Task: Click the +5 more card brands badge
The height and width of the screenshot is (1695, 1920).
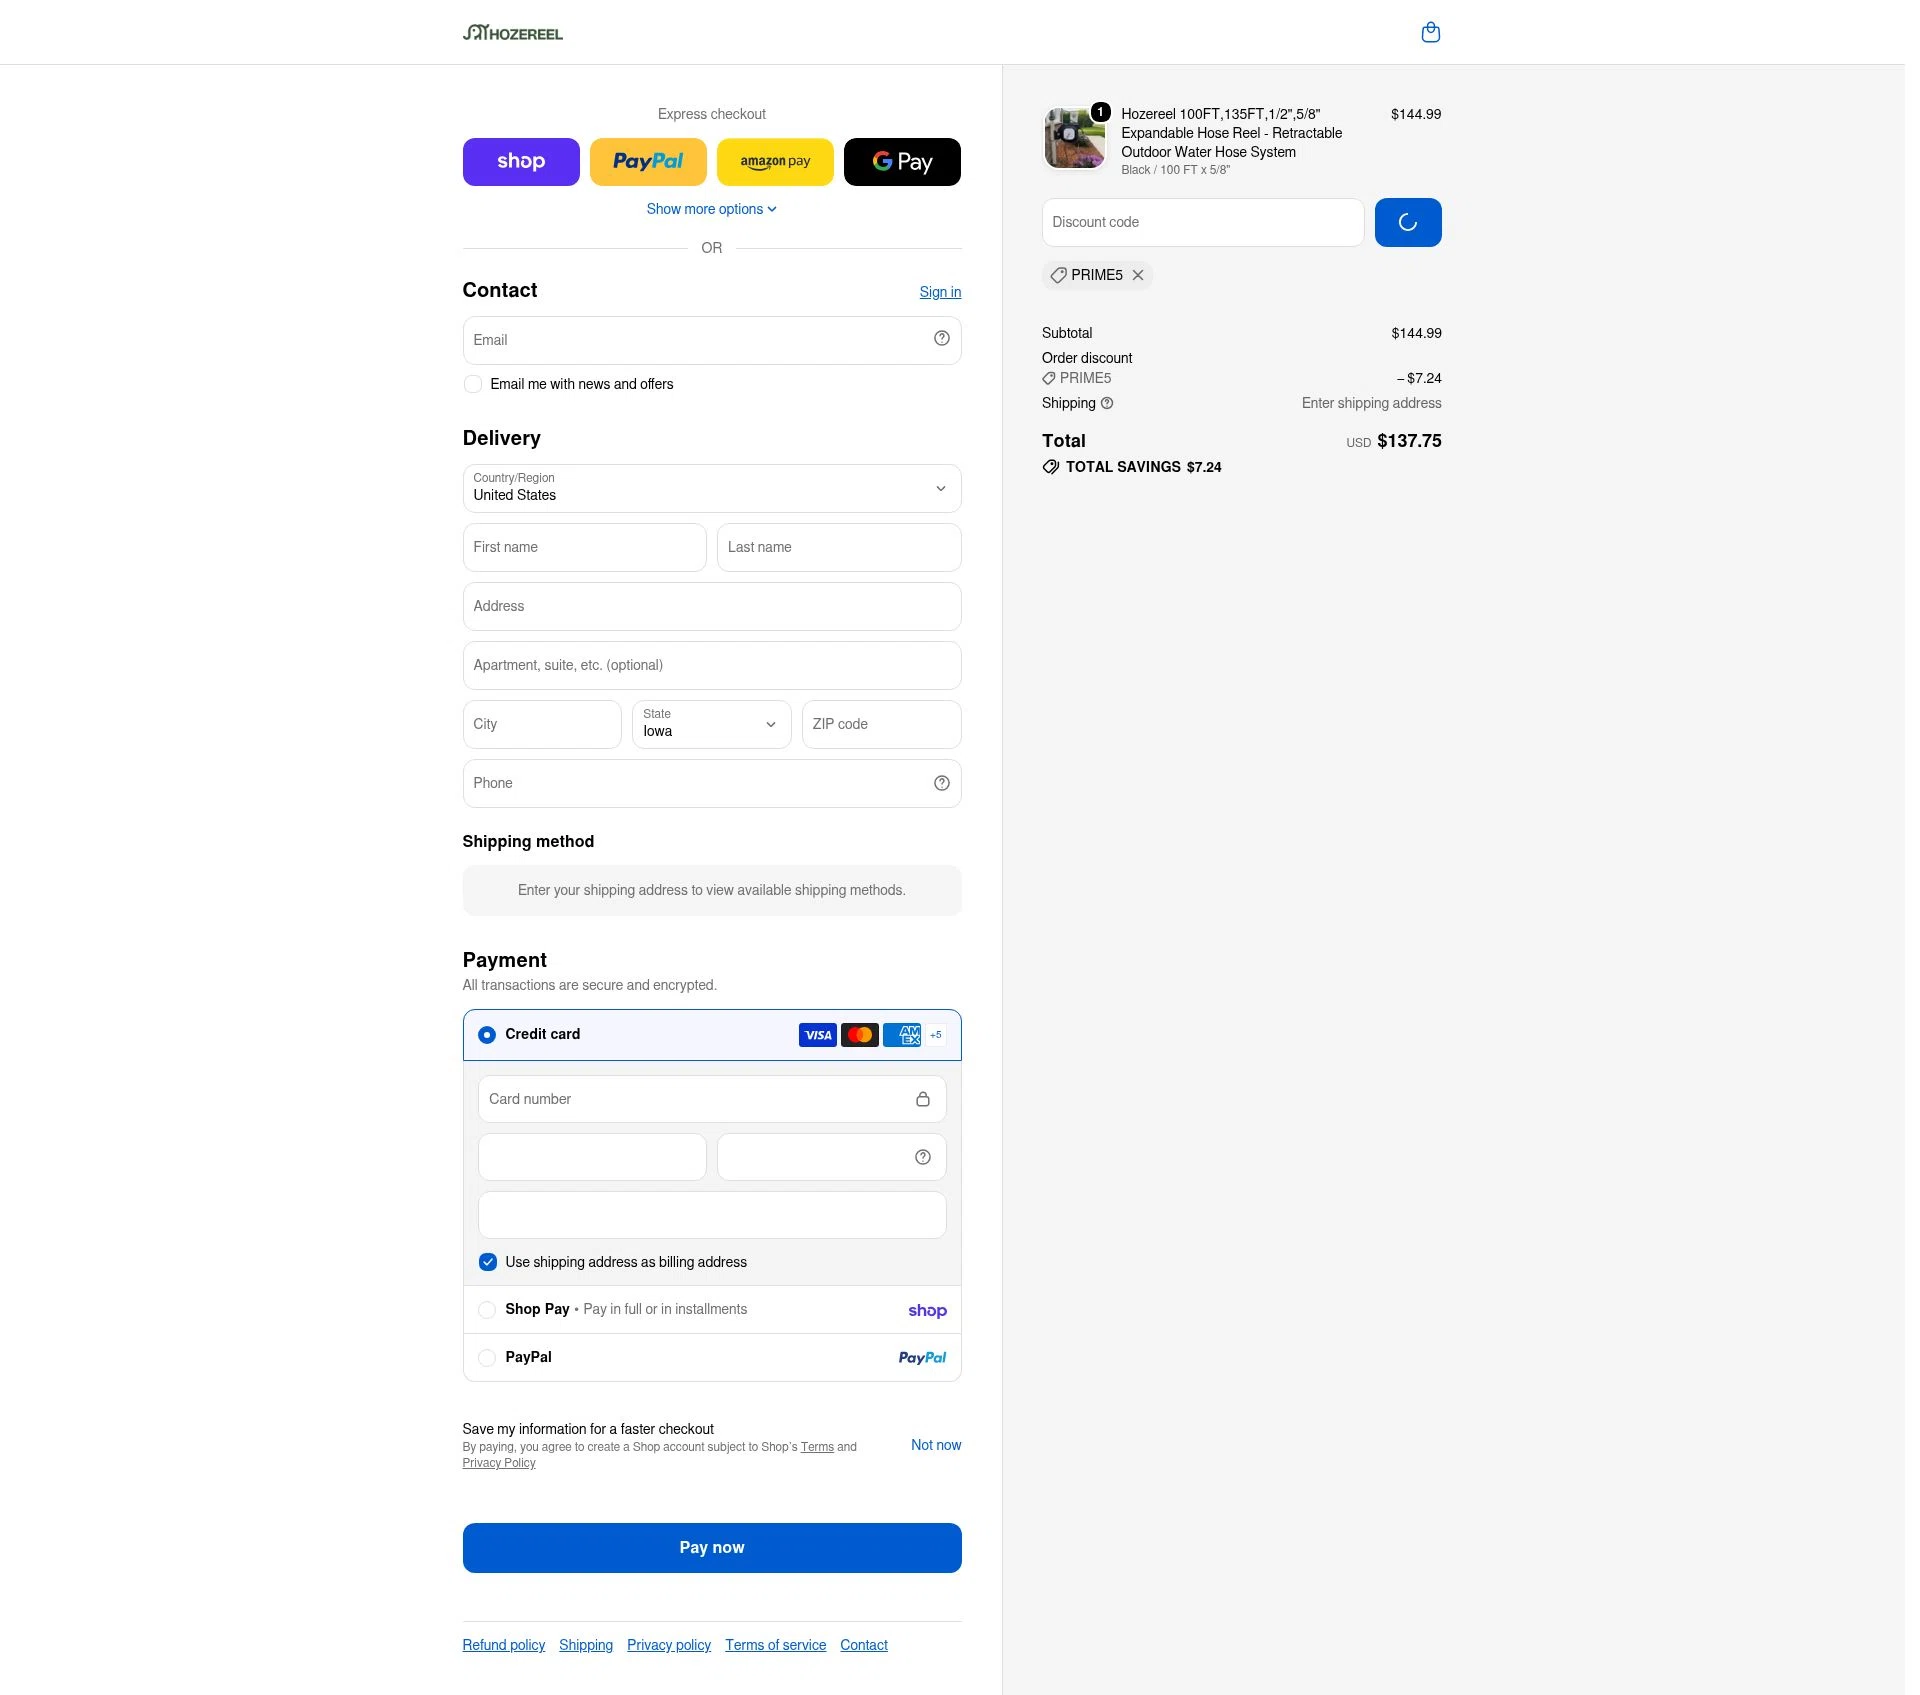Action: (936, 1035)
